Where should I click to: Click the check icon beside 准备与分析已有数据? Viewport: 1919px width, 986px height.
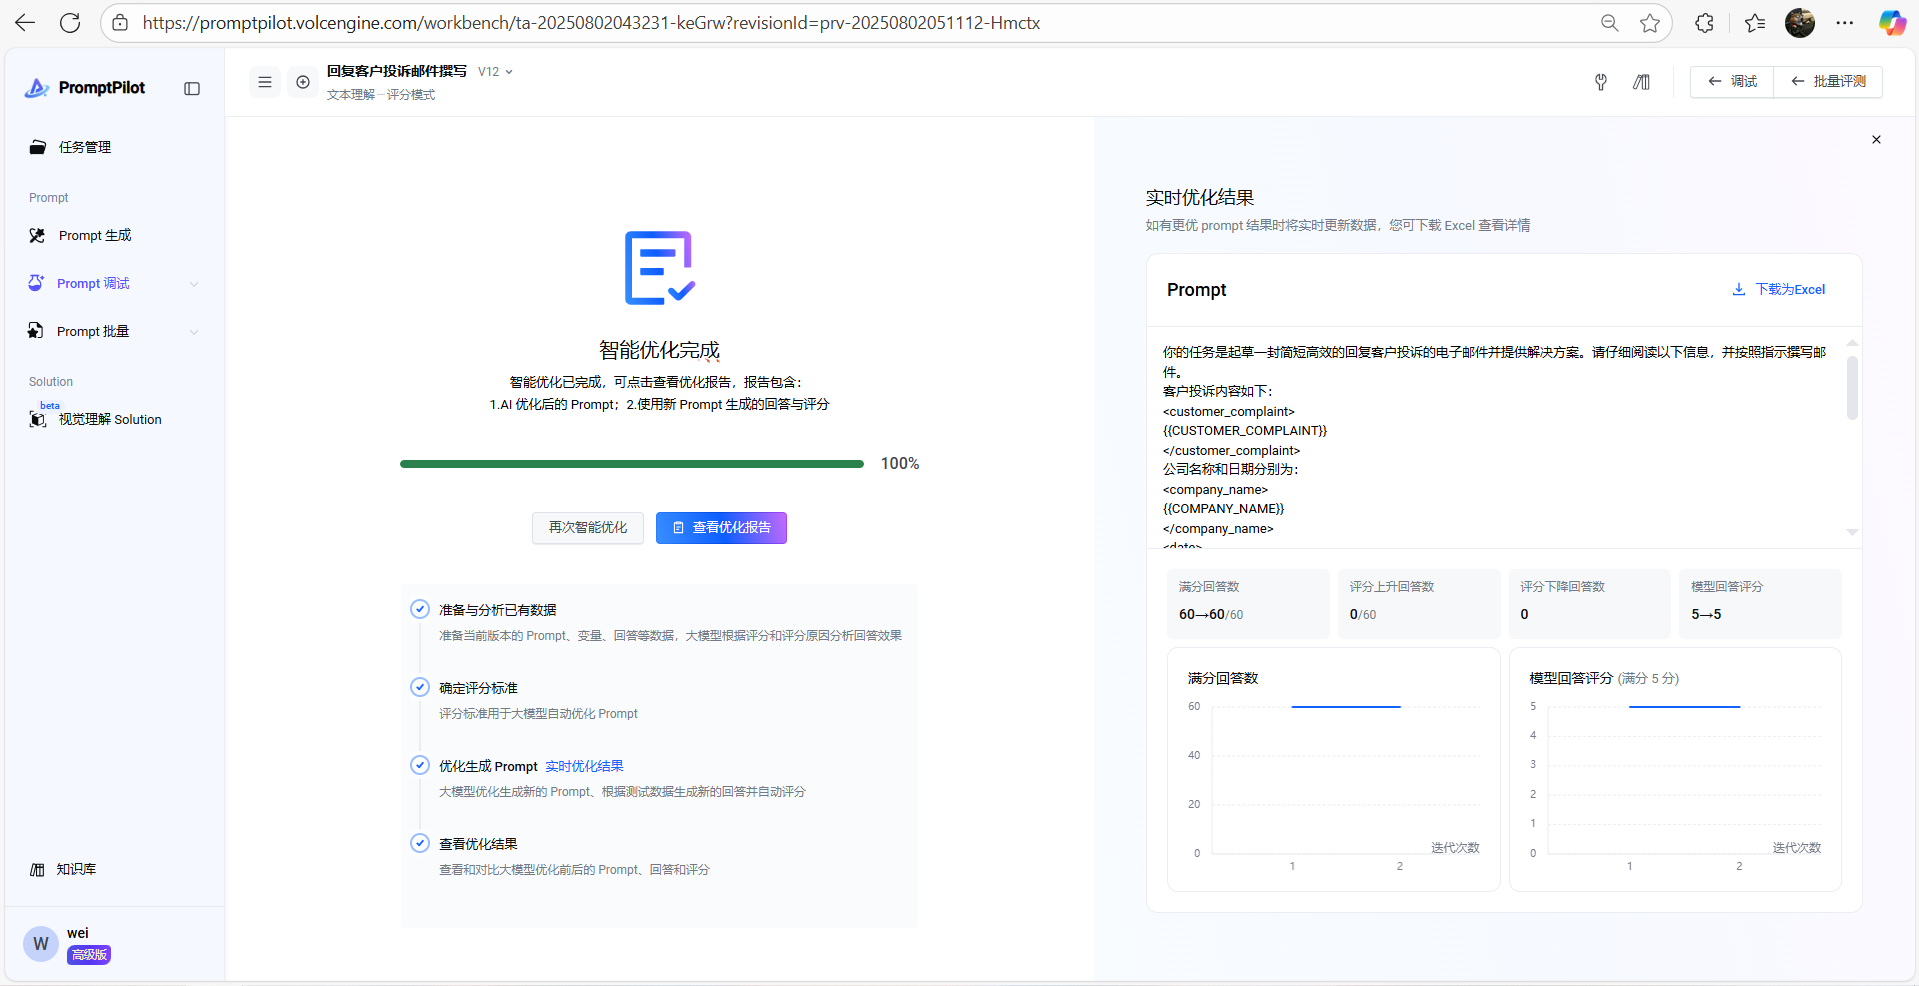pos(420,609)
